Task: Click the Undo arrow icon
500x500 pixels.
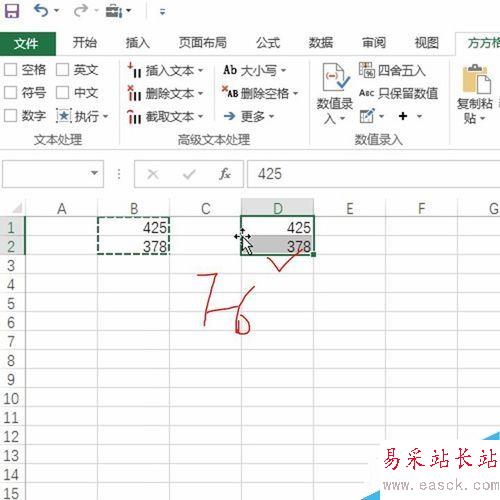Action: pos(41,11)
